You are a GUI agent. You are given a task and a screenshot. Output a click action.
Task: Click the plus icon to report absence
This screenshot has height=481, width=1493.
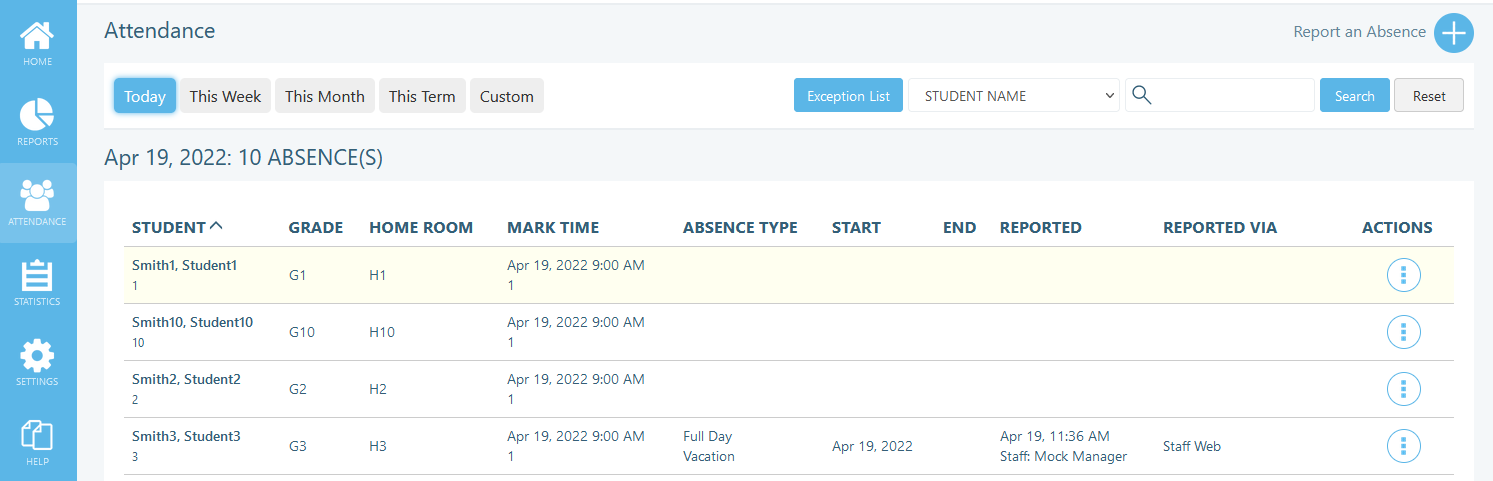1453,32
